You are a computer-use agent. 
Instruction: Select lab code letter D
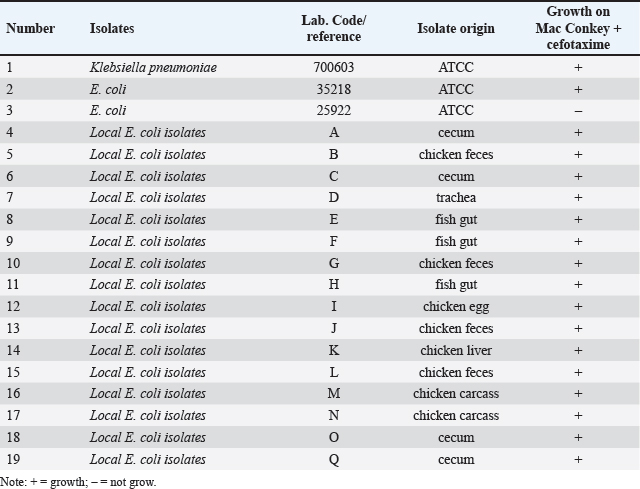334,198
